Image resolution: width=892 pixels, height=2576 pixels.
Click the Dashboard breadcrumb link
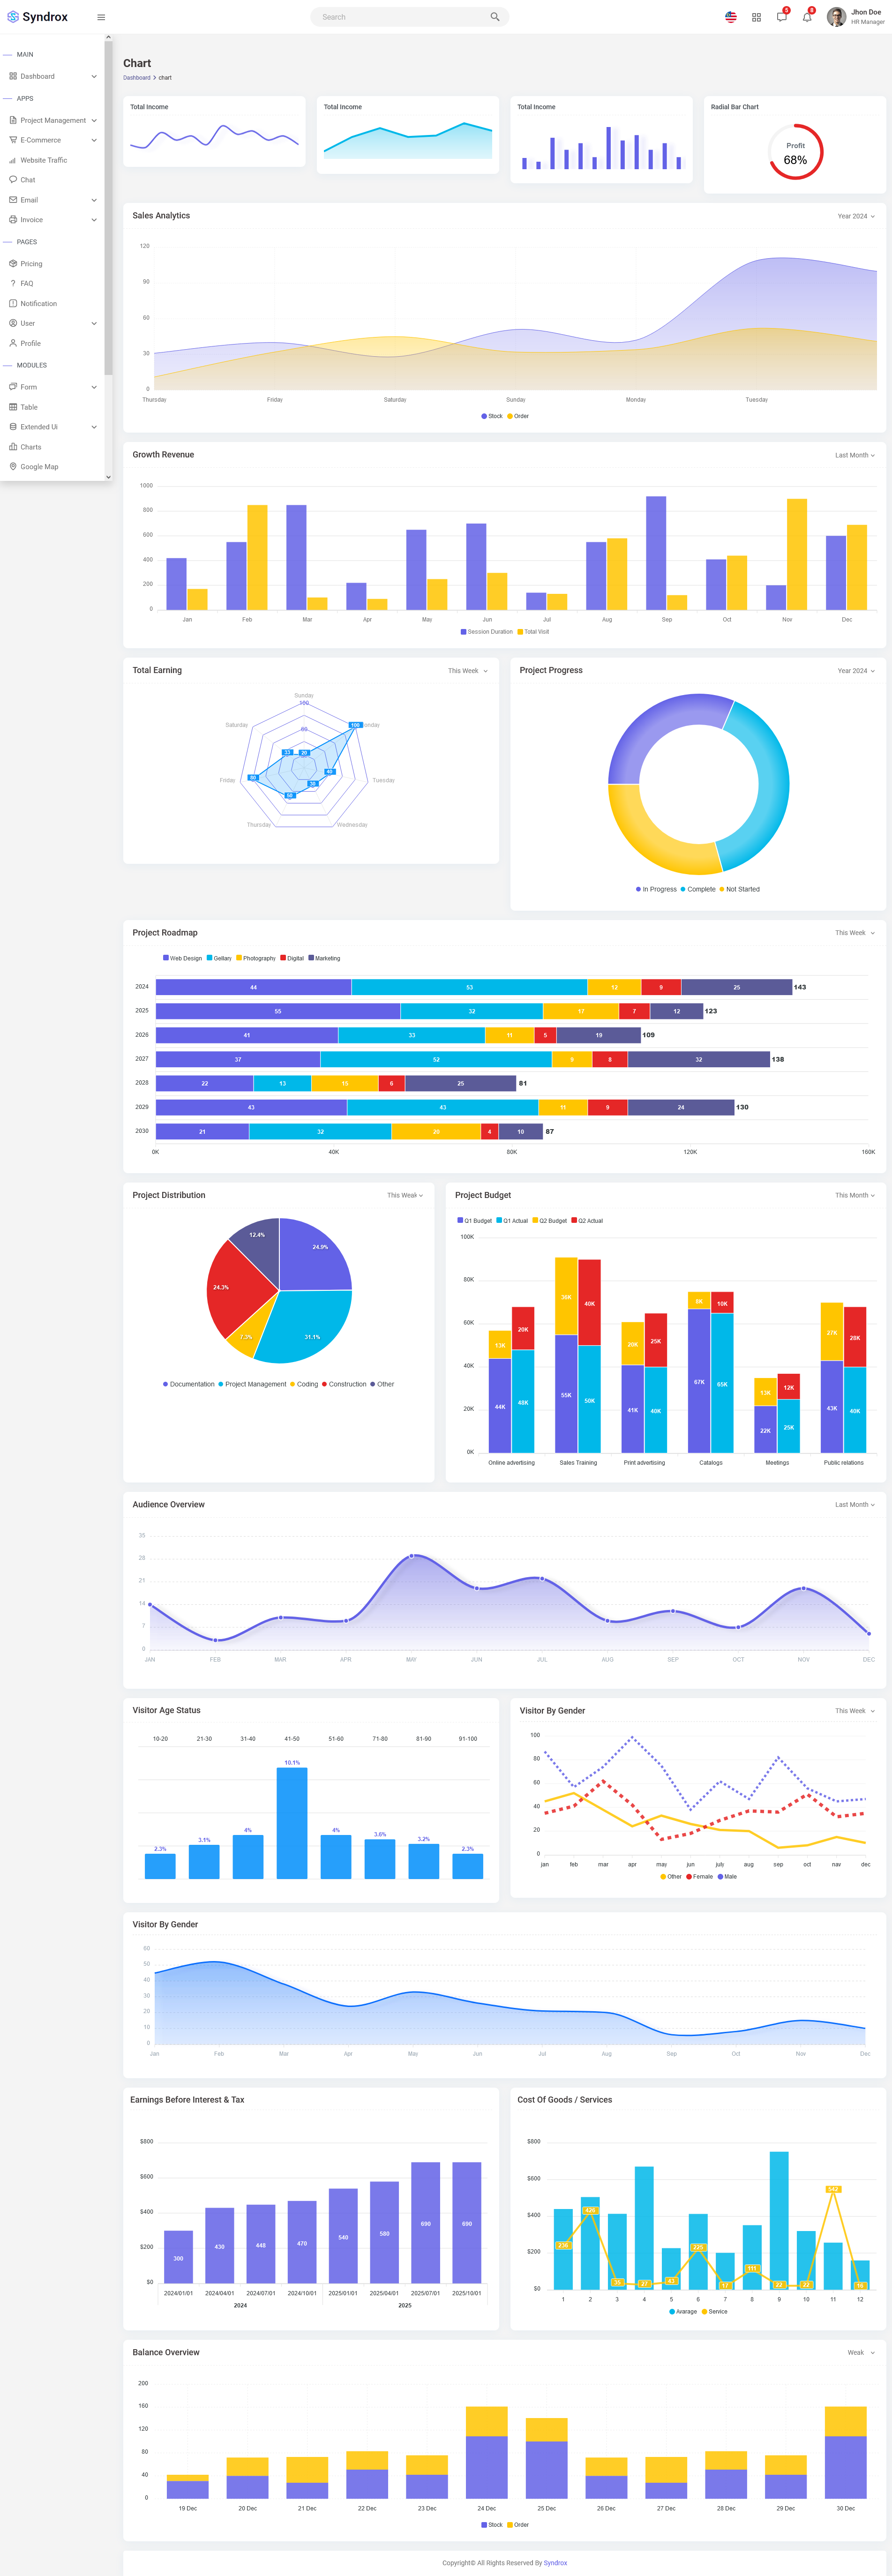click(137, 78)
